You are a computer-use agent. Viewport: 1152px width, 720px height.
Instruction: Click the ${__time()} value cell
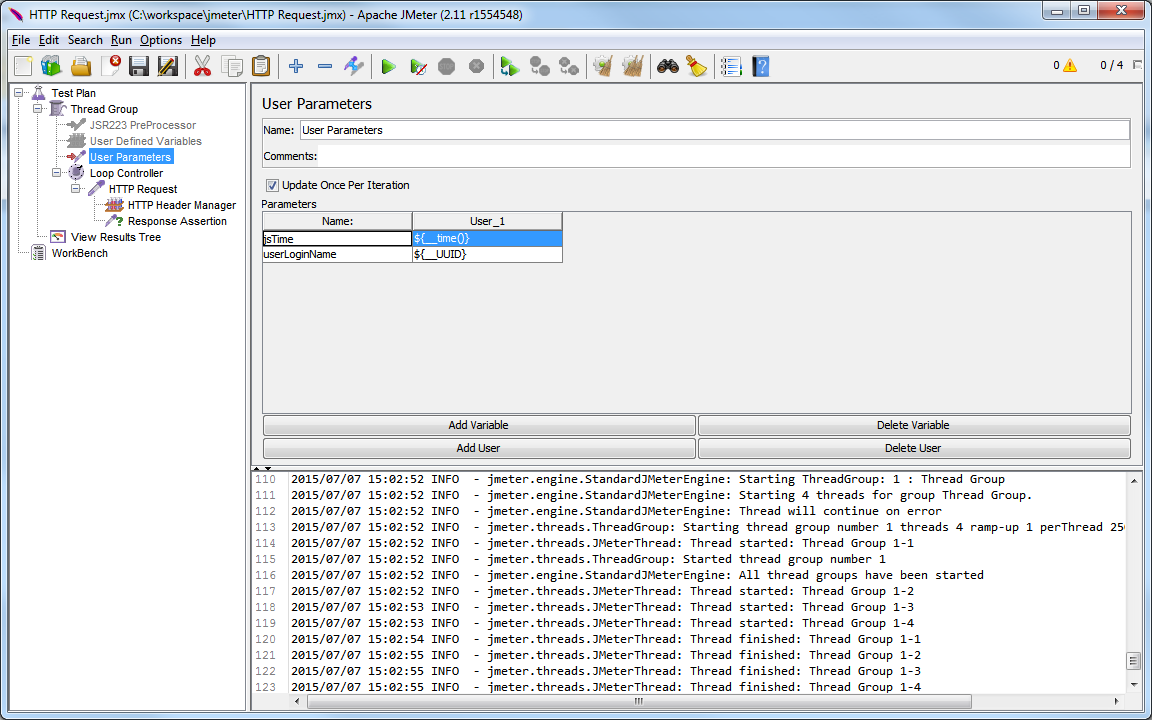point(487,239)
